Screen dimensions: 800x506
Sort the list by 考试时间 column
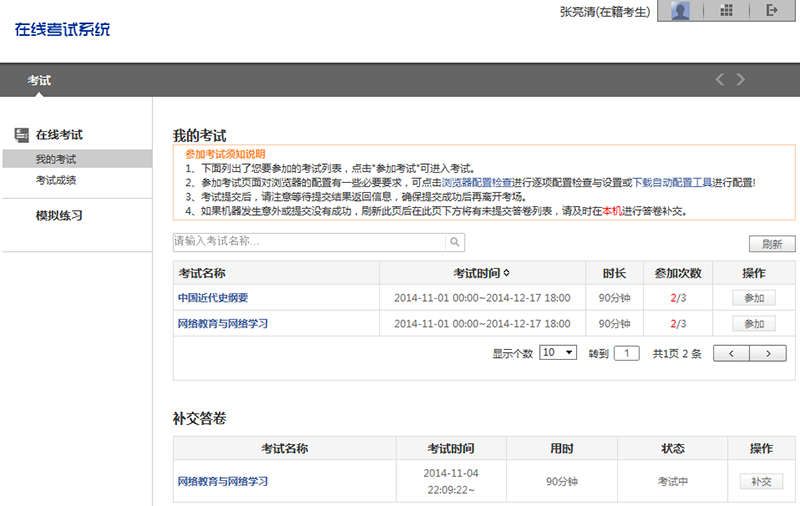(481, 273)
